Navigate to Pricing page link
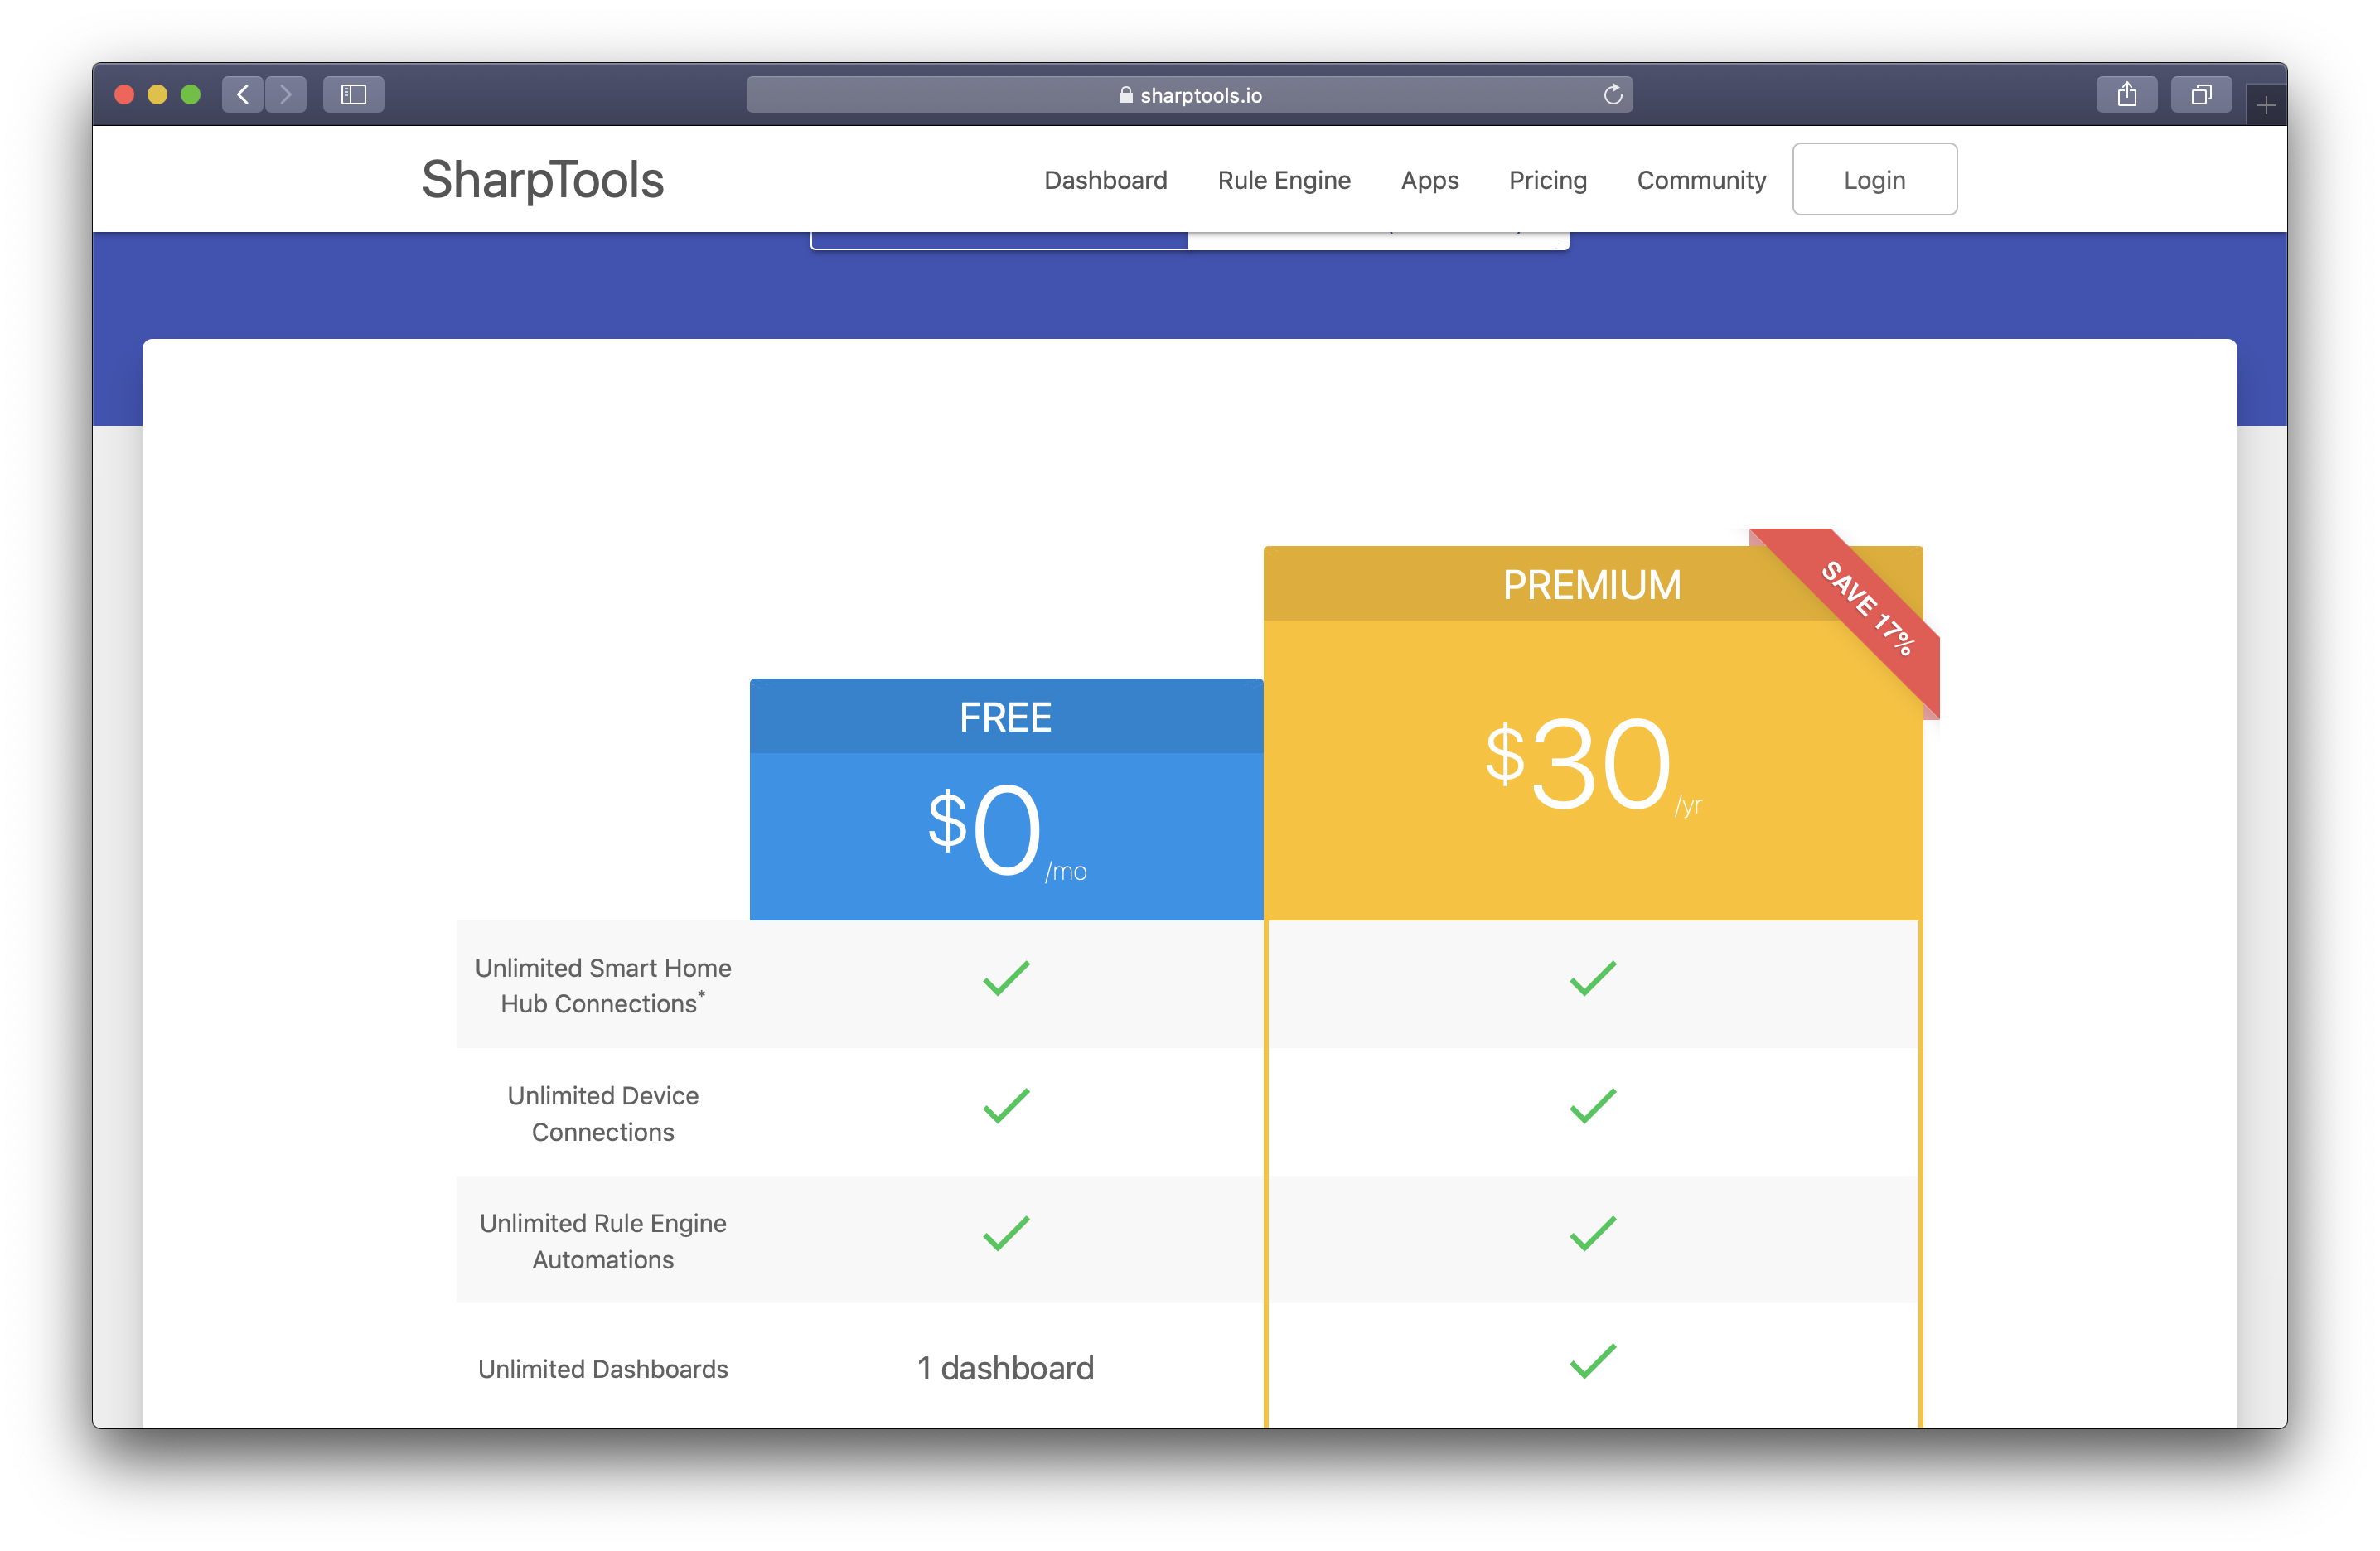Image resolution: width=2380 pixels, height=1551 pixels. tap(1547, 180)
